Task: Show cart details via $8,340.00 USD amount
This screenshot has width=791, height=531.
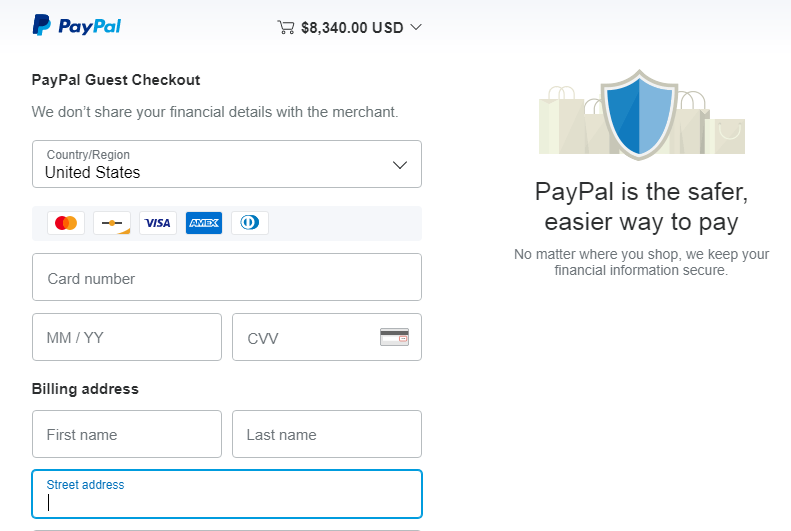Action: pos(352,28)
